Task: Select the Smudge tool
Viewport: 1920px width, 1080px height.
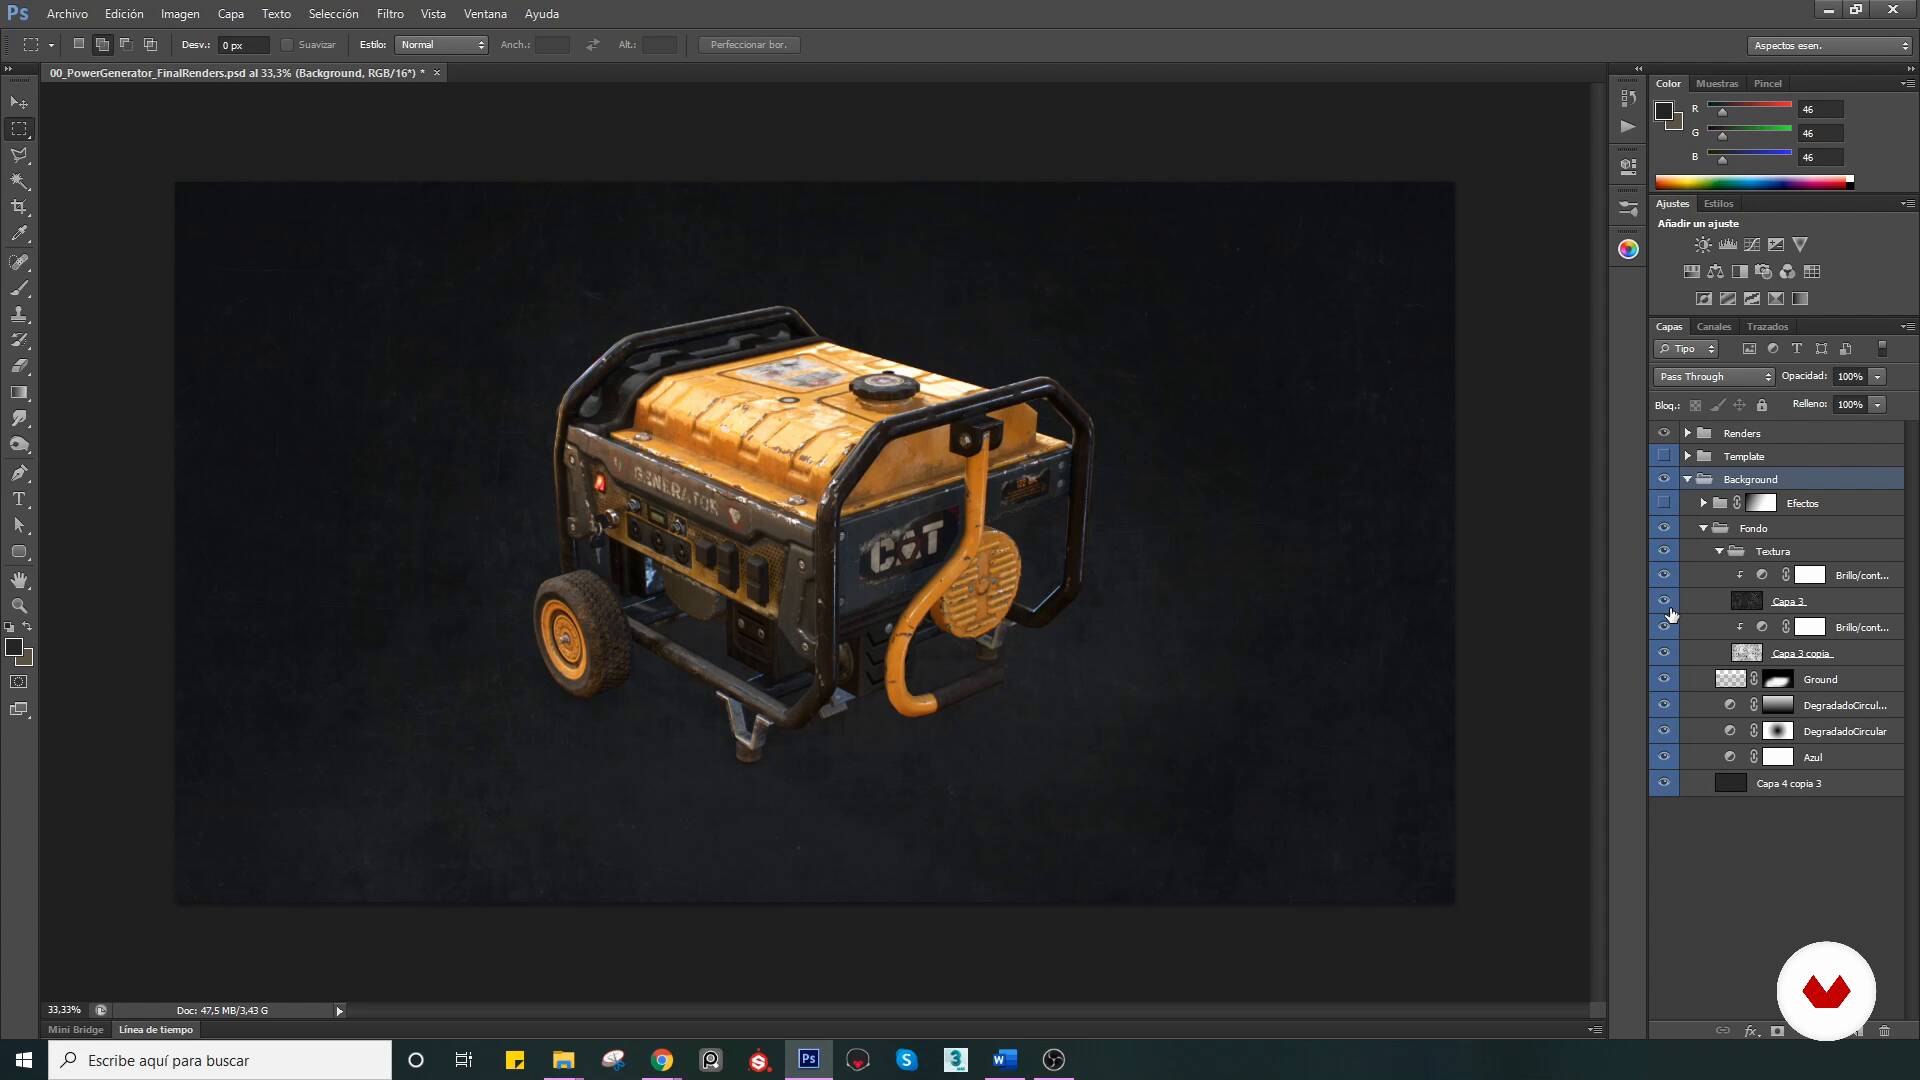Action: 19,418
